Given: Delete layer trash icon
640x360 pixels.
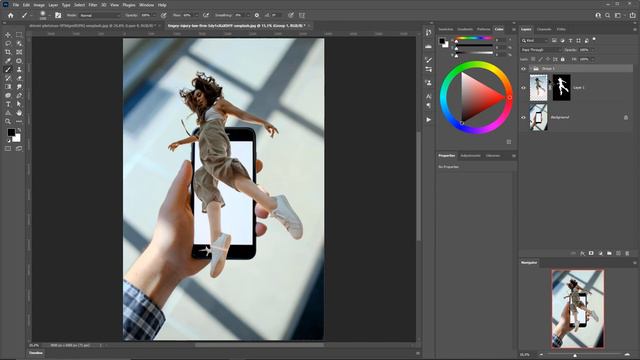Looking at the screenshot, I should click(x=627, y=253).
